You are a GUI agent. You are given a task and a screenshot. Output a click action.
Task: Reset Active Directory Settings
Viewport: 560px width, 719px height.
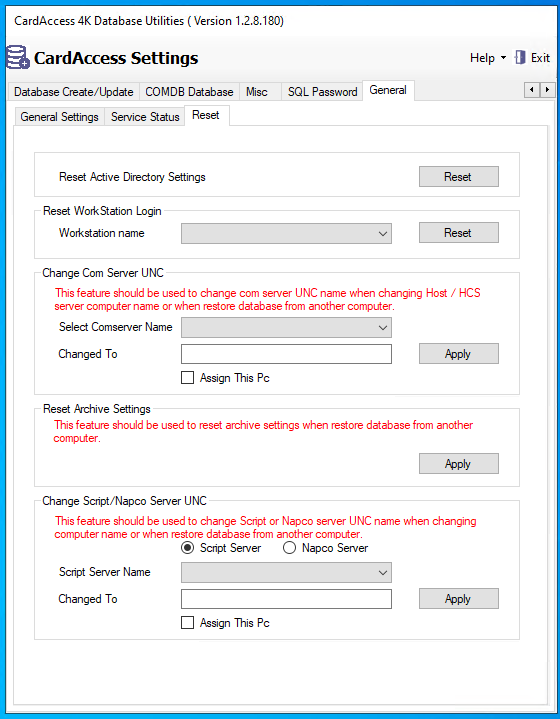click(459, 177)
